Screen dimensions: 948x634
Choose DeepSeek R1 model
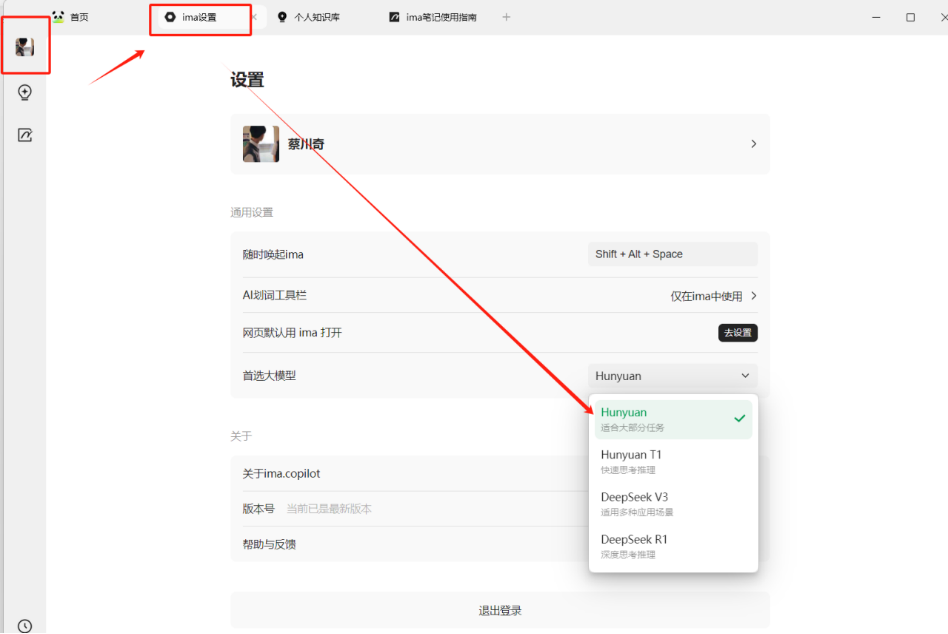click(x=673, y=546)
